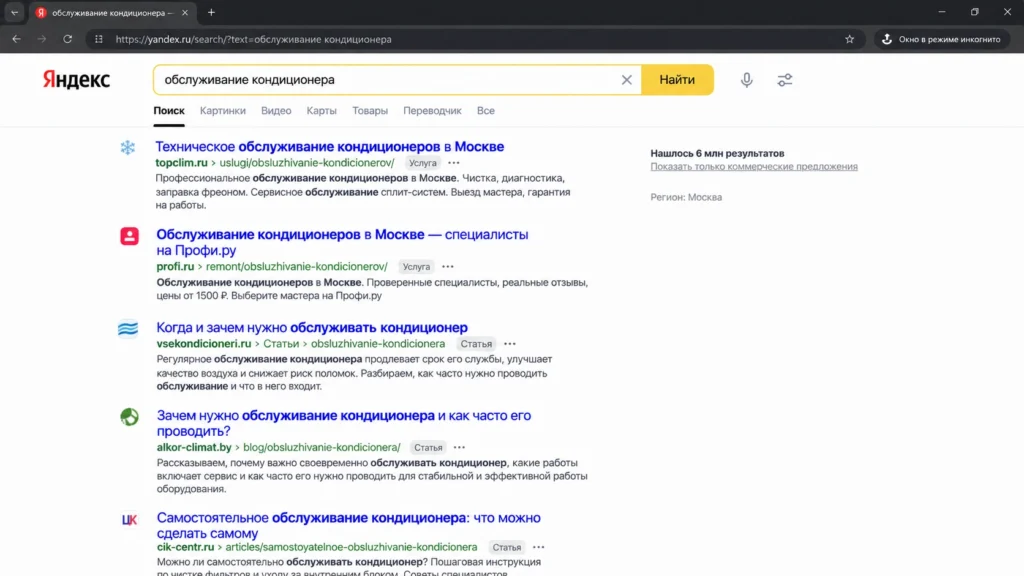The height and width of the screenshot is (576, 1024).
Task: Switch to the Картинки tab
Action: coord(223,110)
